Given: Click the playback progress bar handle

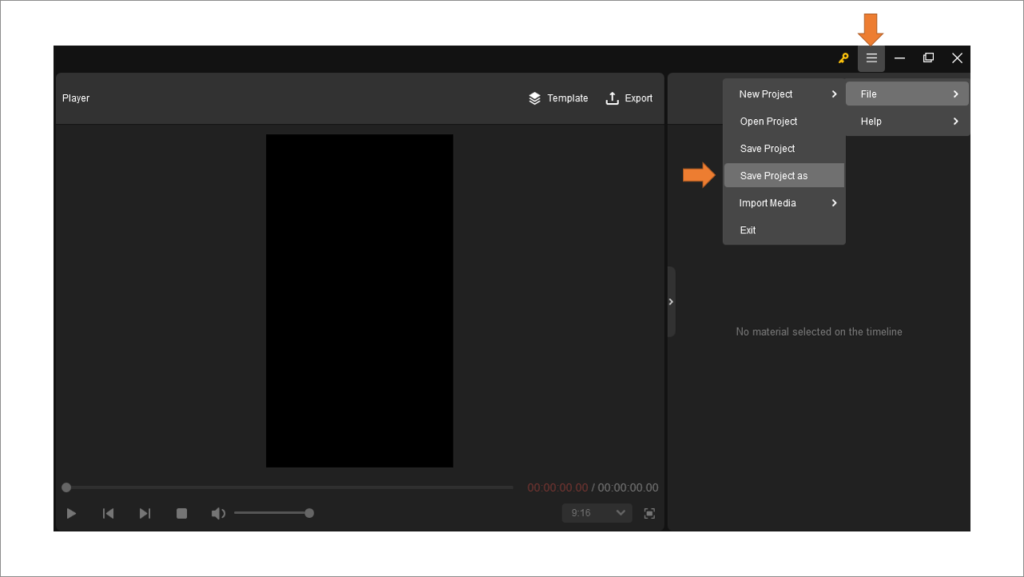Looking at the screenshot, I should click(66, 487).
